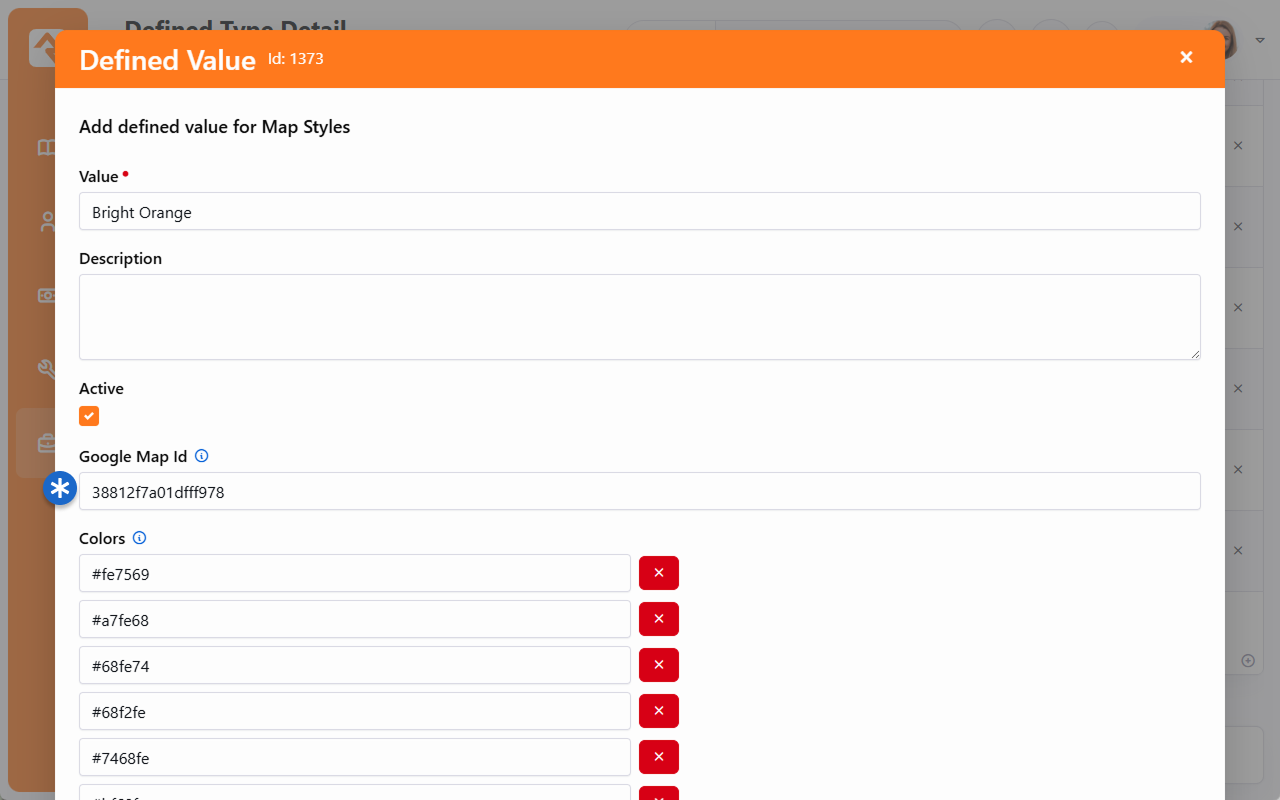Click the Google Map Id input field
The height and width of the screenshot is (800, 1280).
[x=639, y=492]
